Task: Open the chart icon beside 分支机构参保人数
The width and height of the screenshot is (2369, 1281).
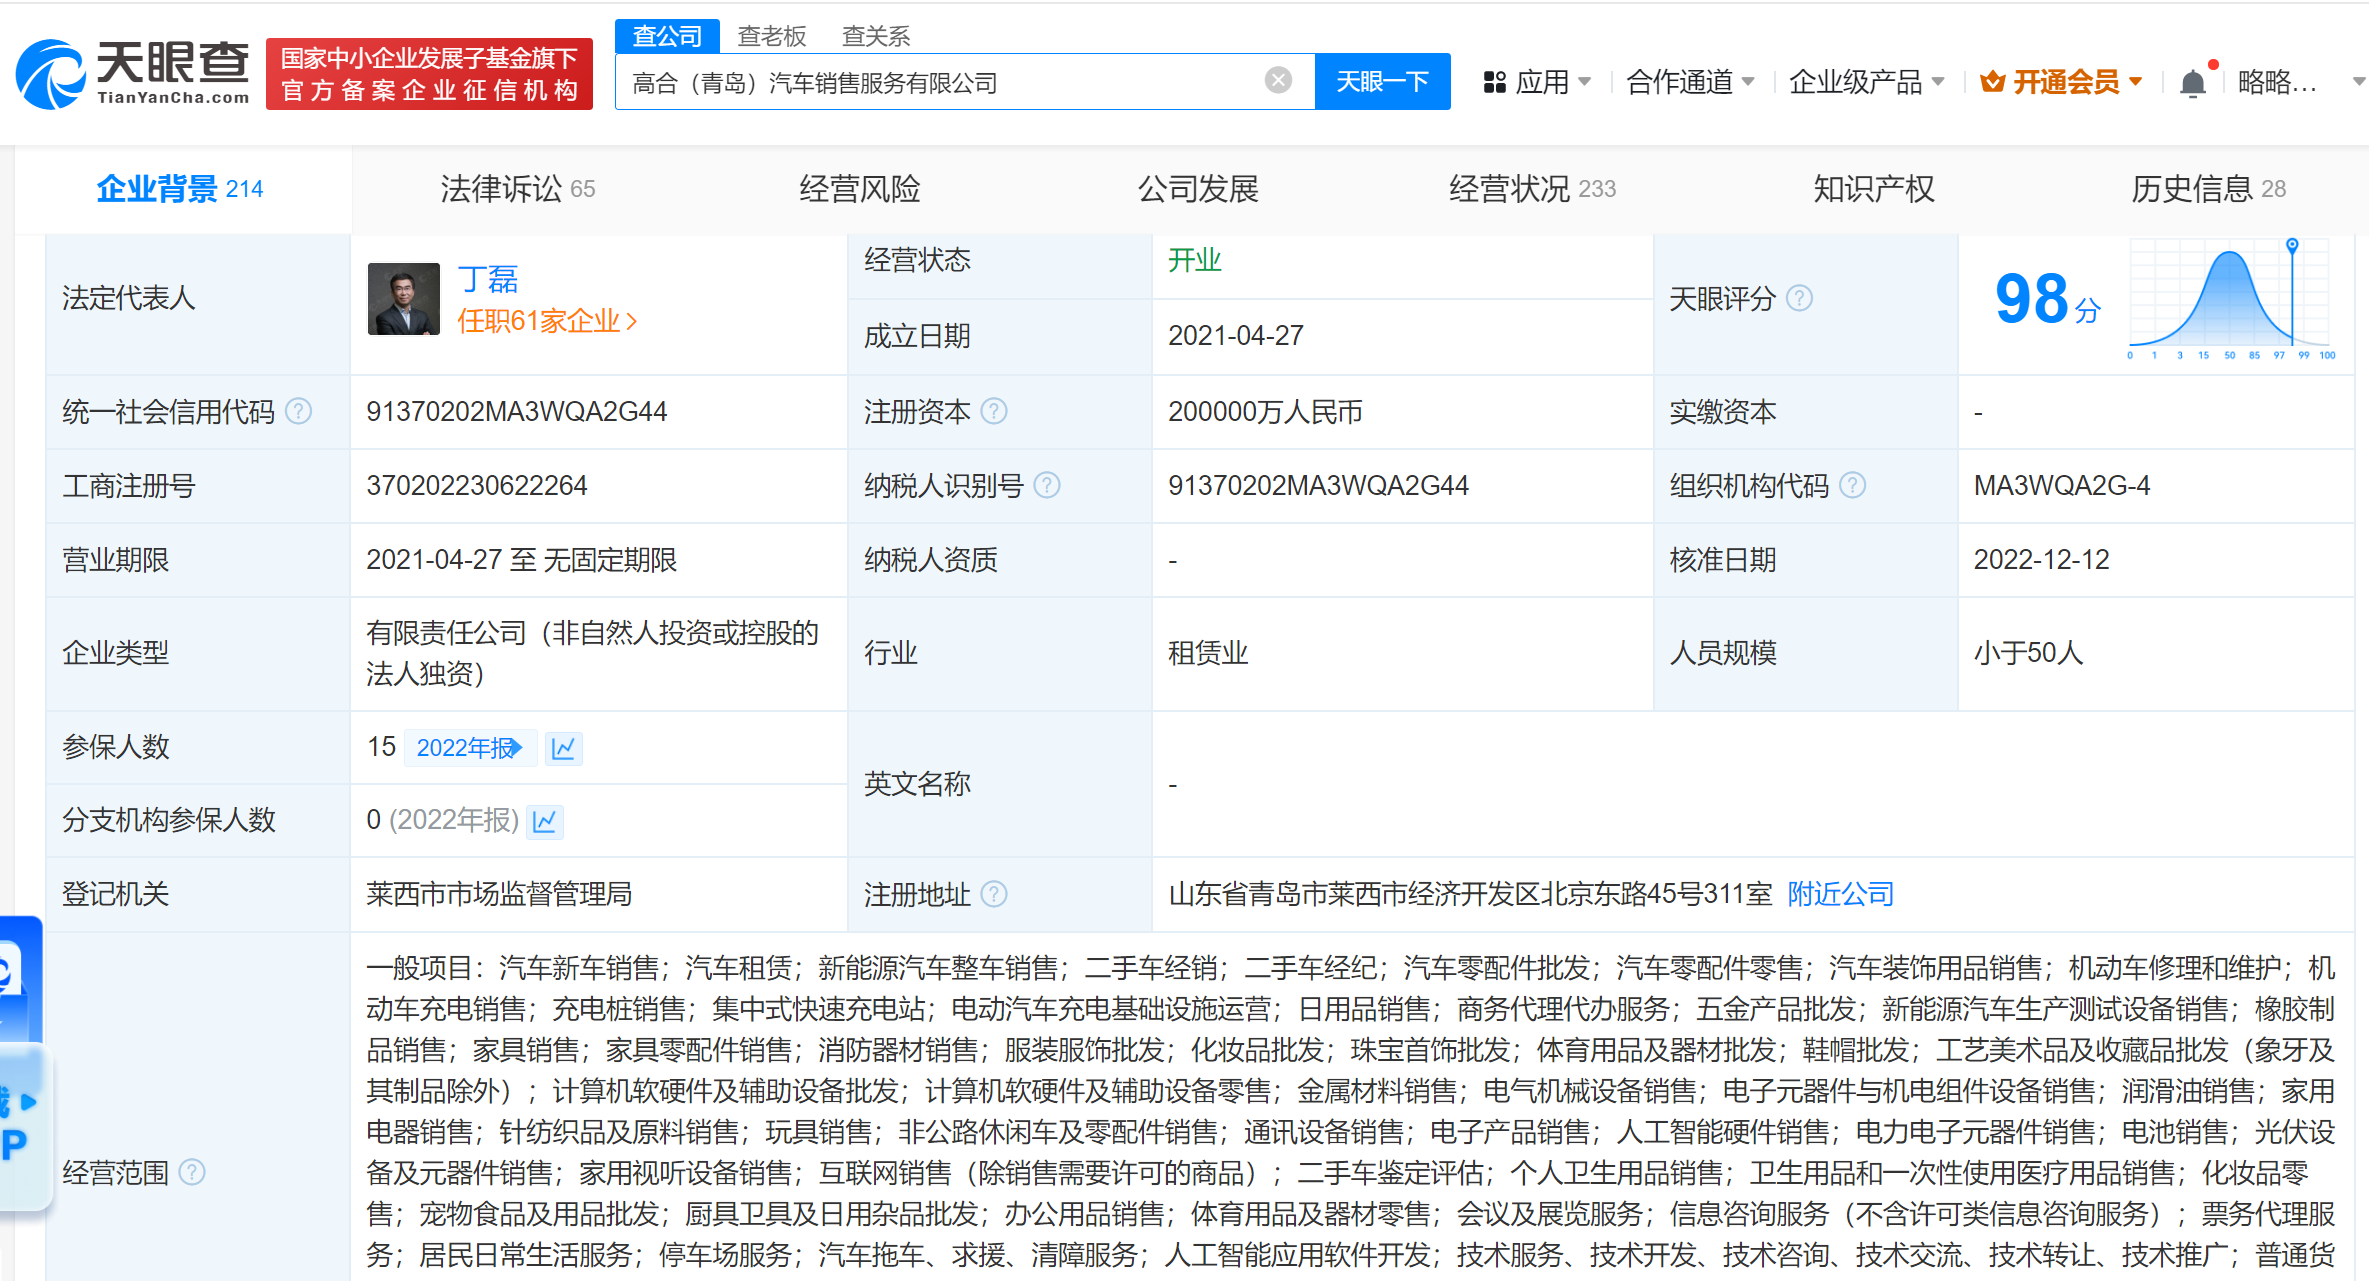Action: 544,820
